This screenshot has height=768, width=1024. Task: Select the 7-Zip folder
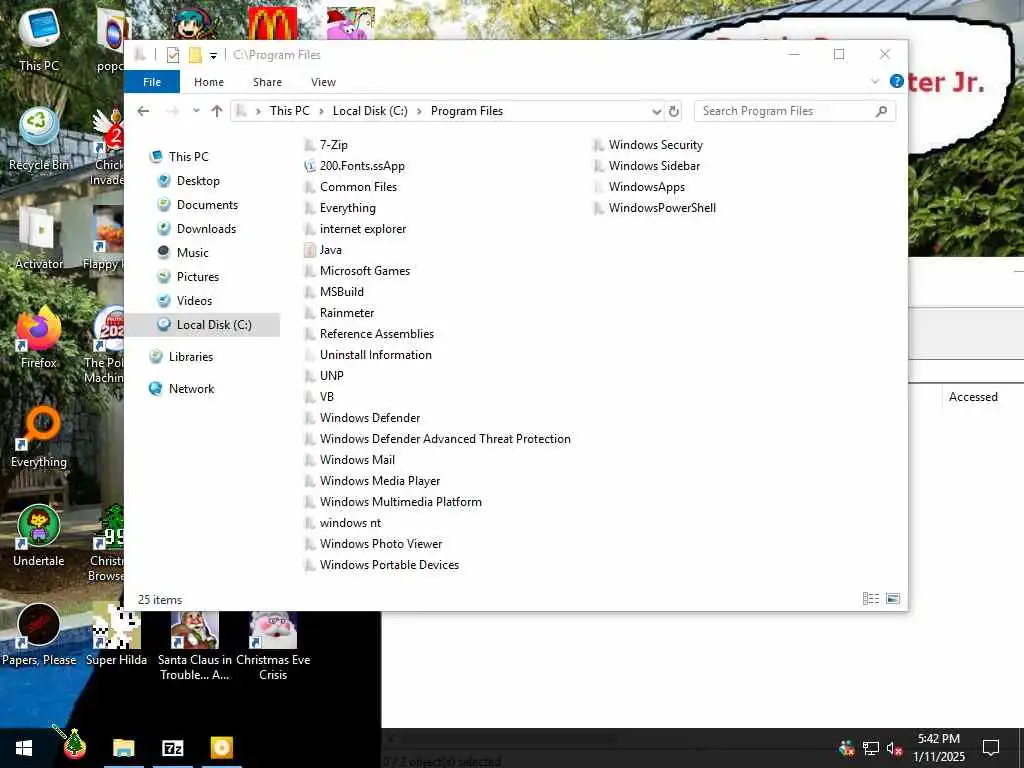click(x=333, y=145)
